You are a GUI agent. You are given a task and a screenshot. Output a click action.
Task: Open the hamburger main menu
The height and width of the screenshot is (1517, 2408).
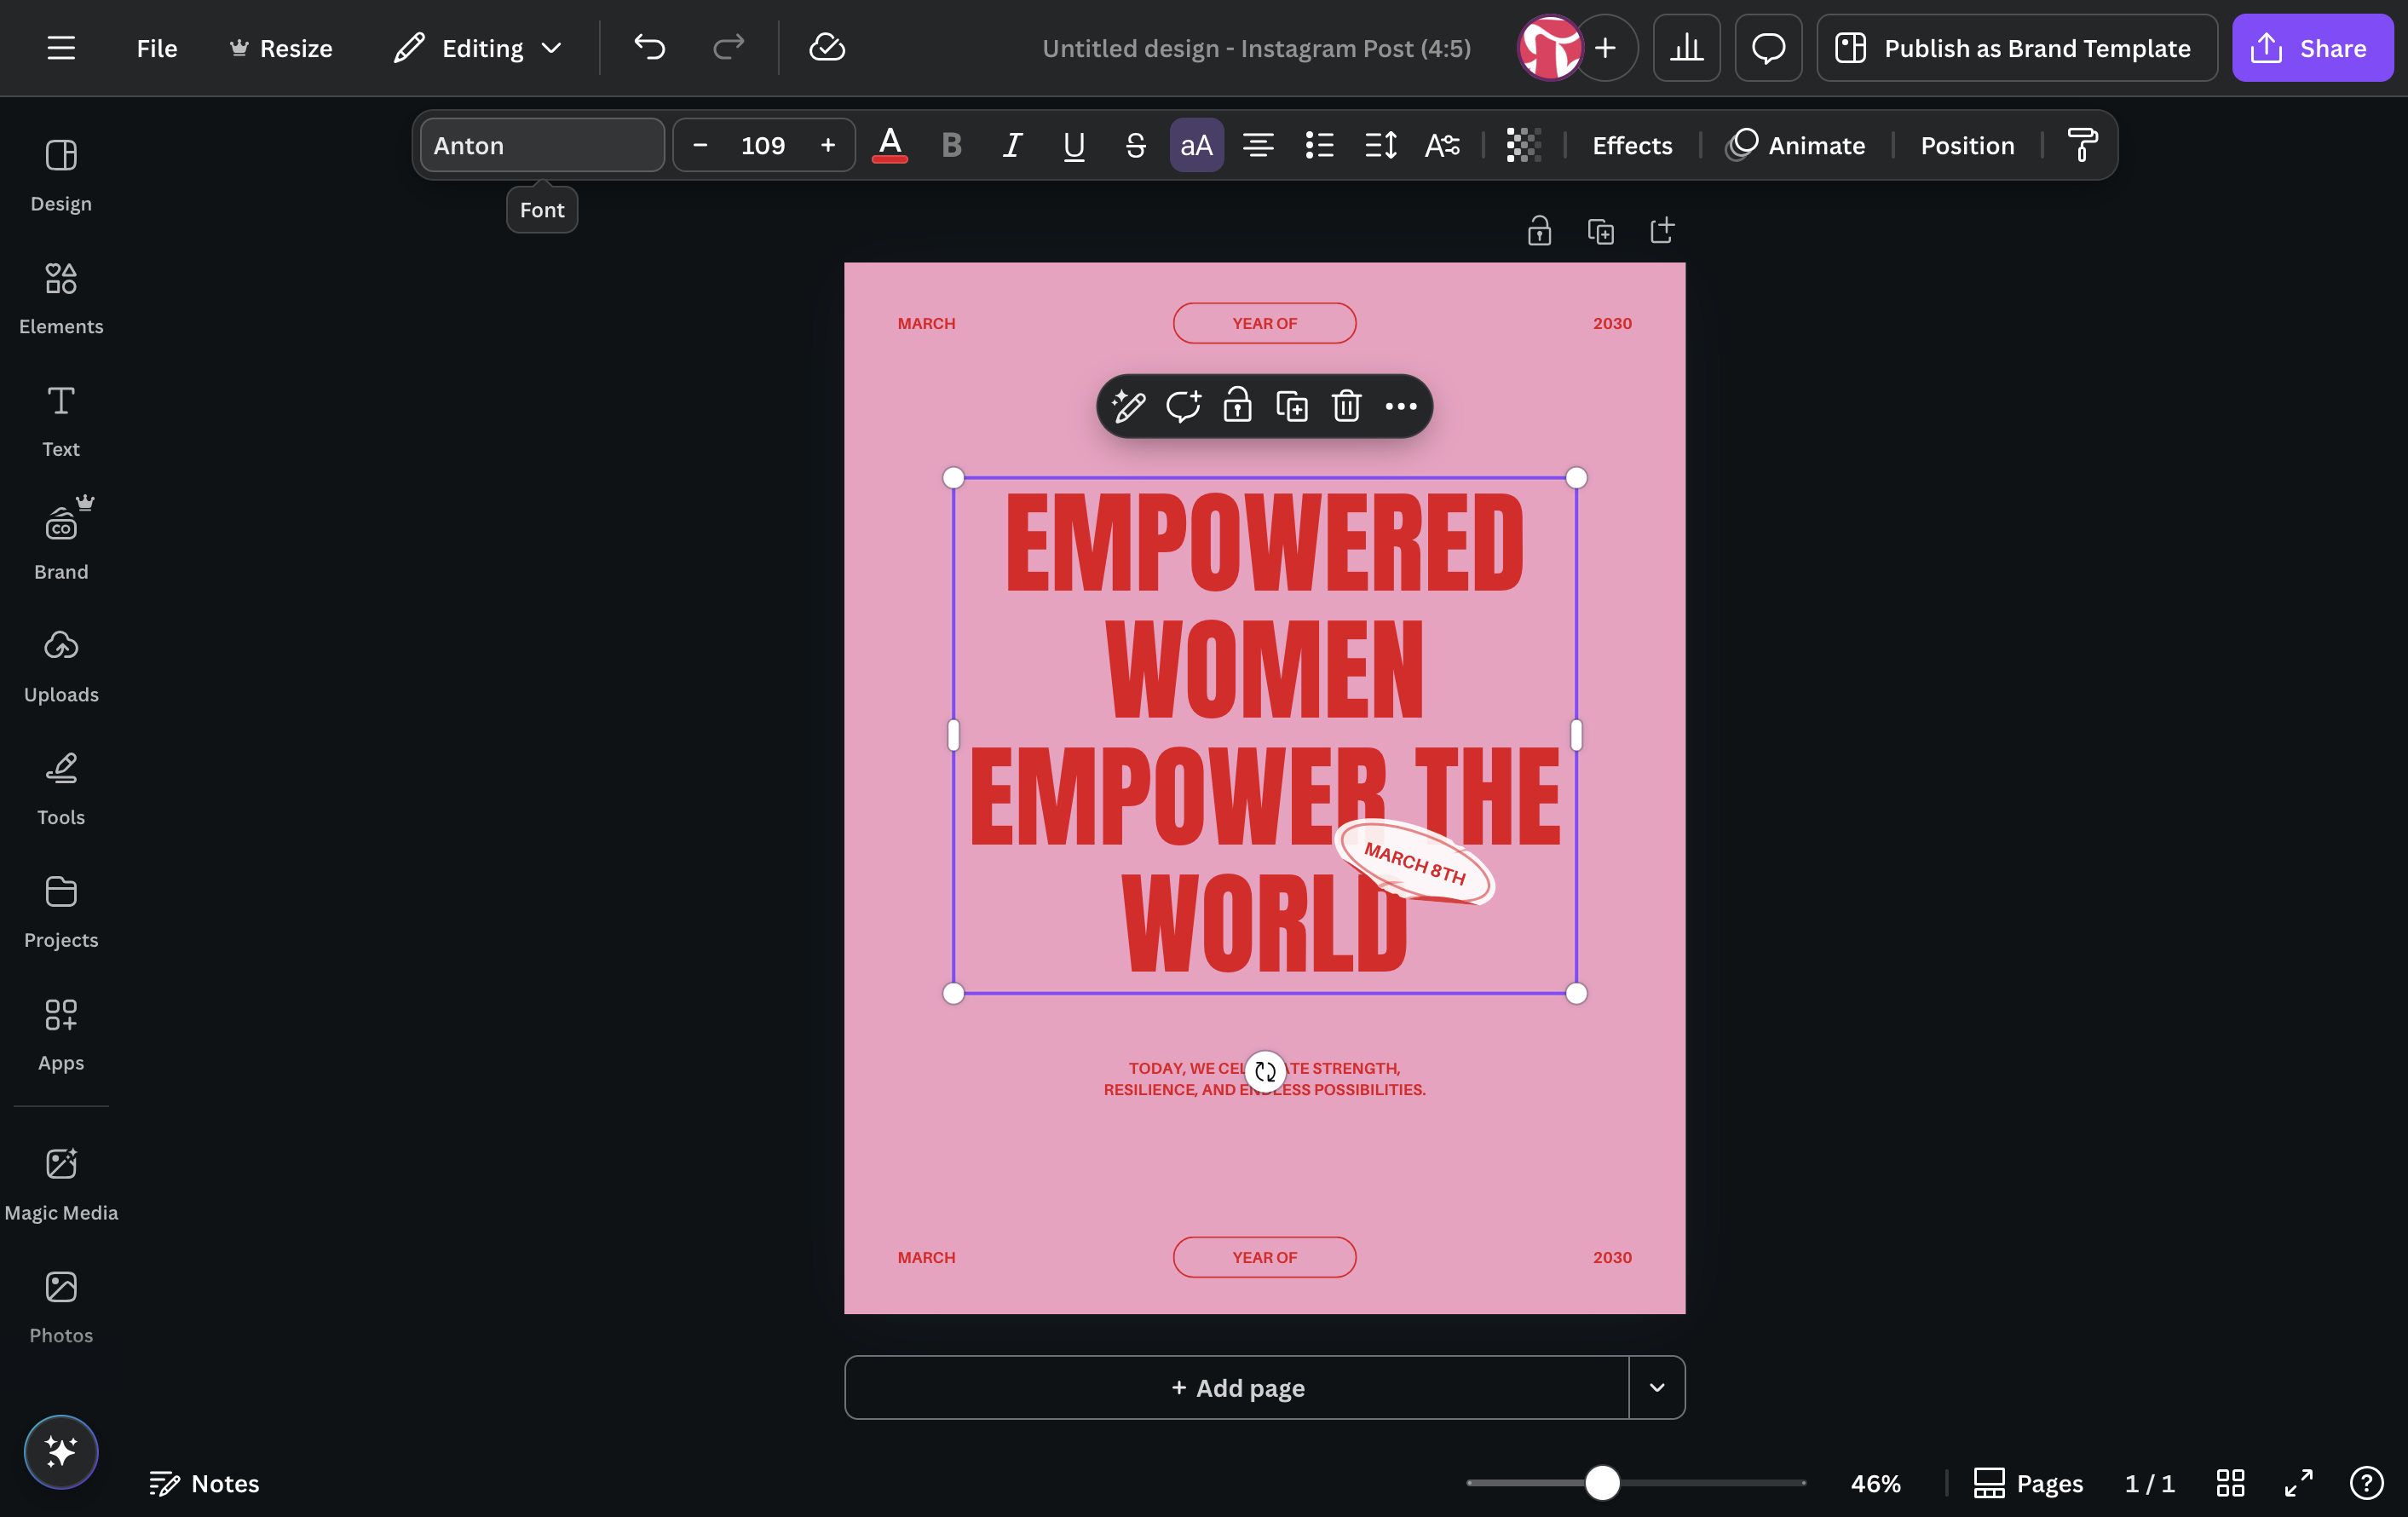(x=61, y=48)
